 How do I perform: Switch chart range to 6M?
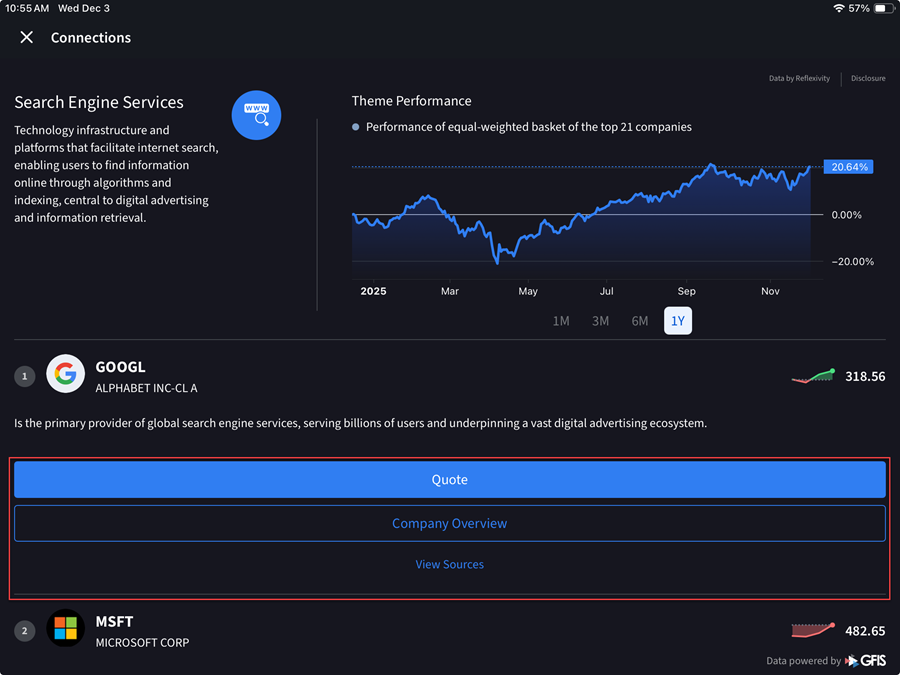point(640,321)
